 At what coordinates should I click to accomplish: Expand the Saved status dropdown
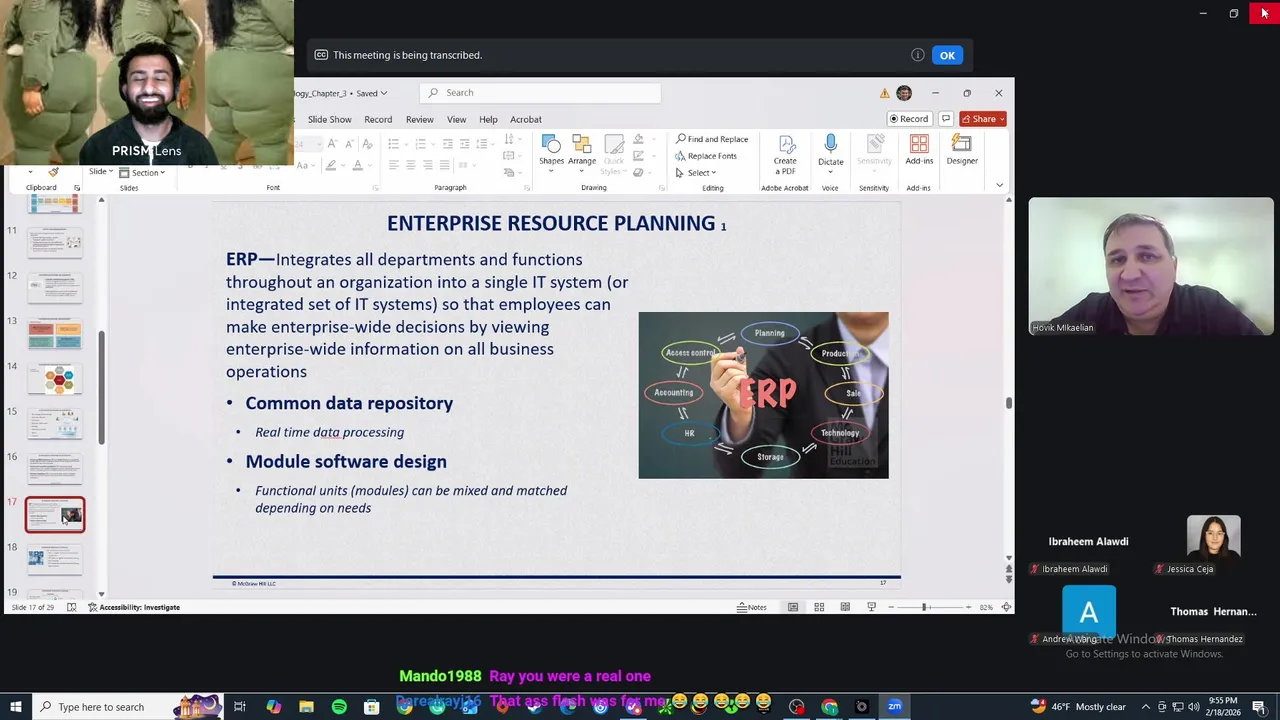tap(371, 93)
